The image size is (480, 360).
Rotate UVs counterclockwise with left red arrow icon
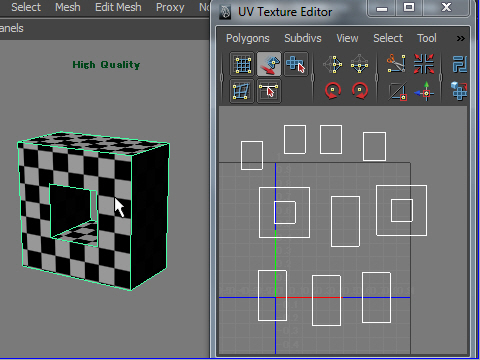click(333, 91)
